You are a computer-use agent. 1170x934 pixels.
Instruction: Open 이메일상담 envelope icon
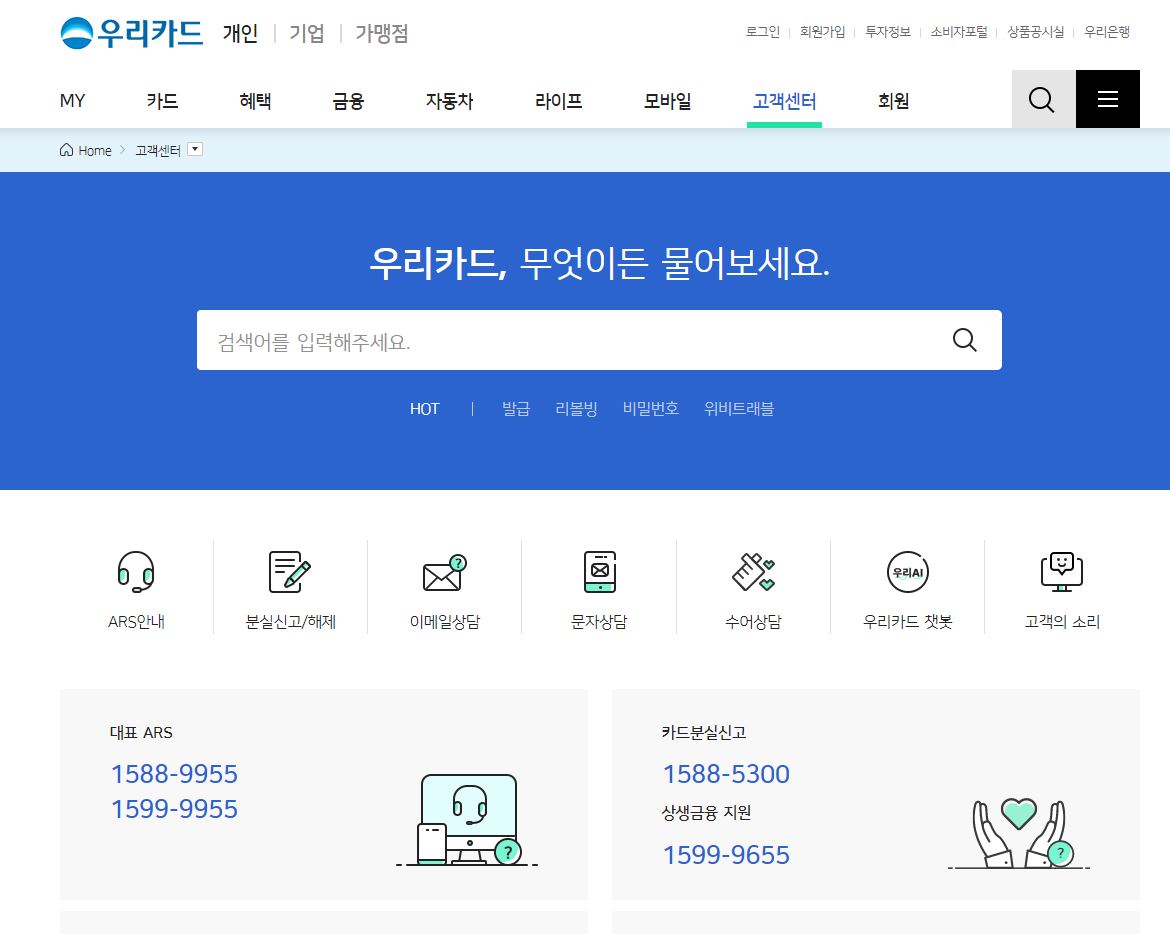pyautogui.click(x=445, y=573)
